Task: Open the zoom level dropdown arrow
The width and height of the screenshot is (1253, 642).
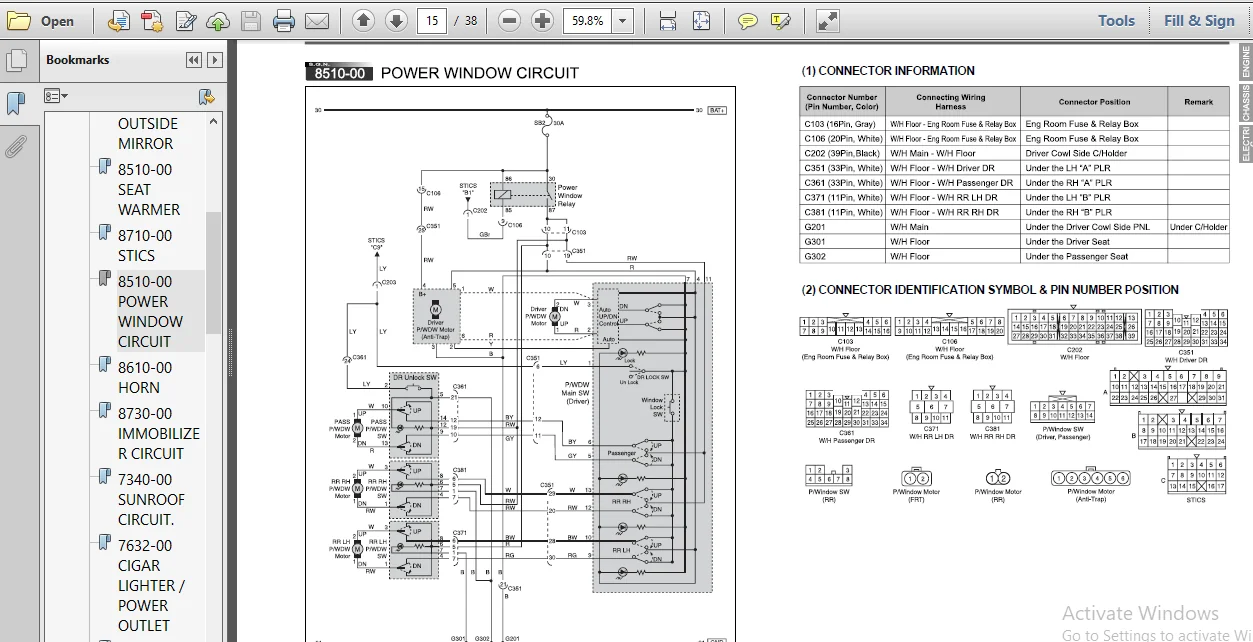Action: [x=623, y=20]
